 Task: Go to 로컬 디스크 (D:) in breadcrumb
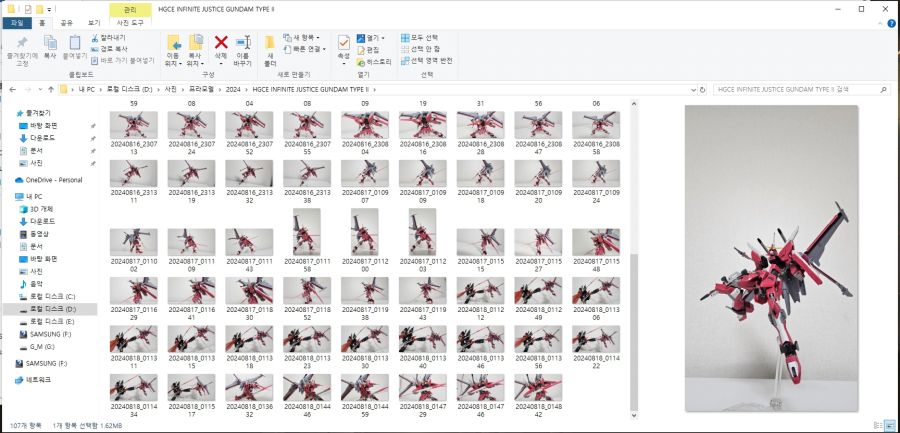[x=129, y=90]
